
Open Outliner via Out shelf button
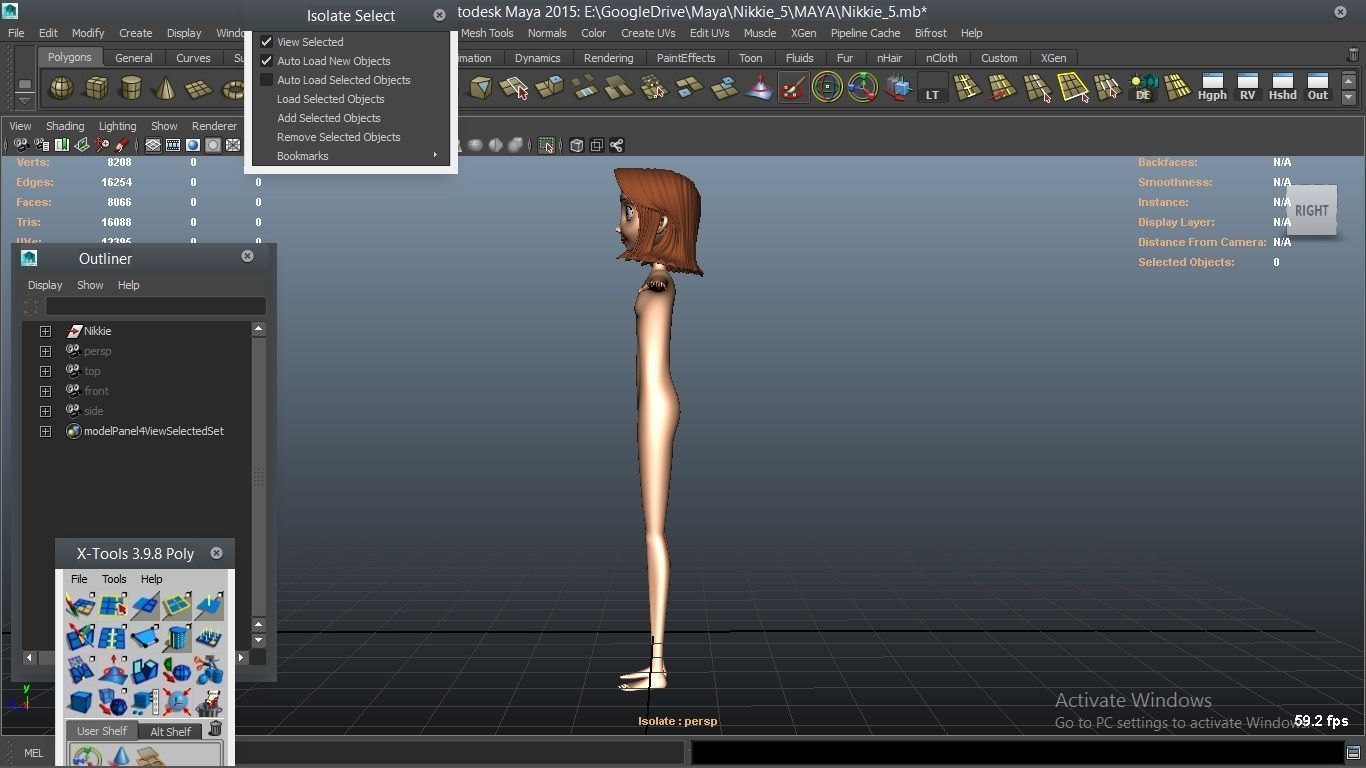(1318, 88)
